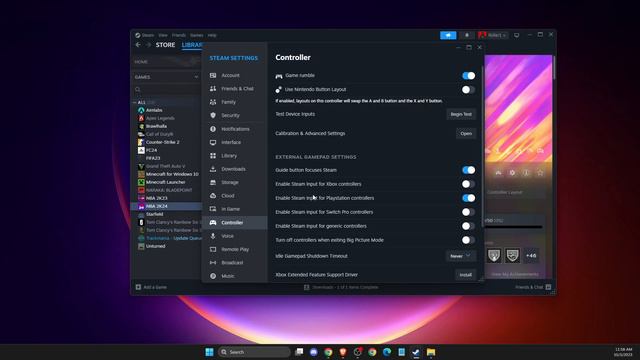Open the View menu
This screenshot has height=360, width=640.
coord(163,36)
